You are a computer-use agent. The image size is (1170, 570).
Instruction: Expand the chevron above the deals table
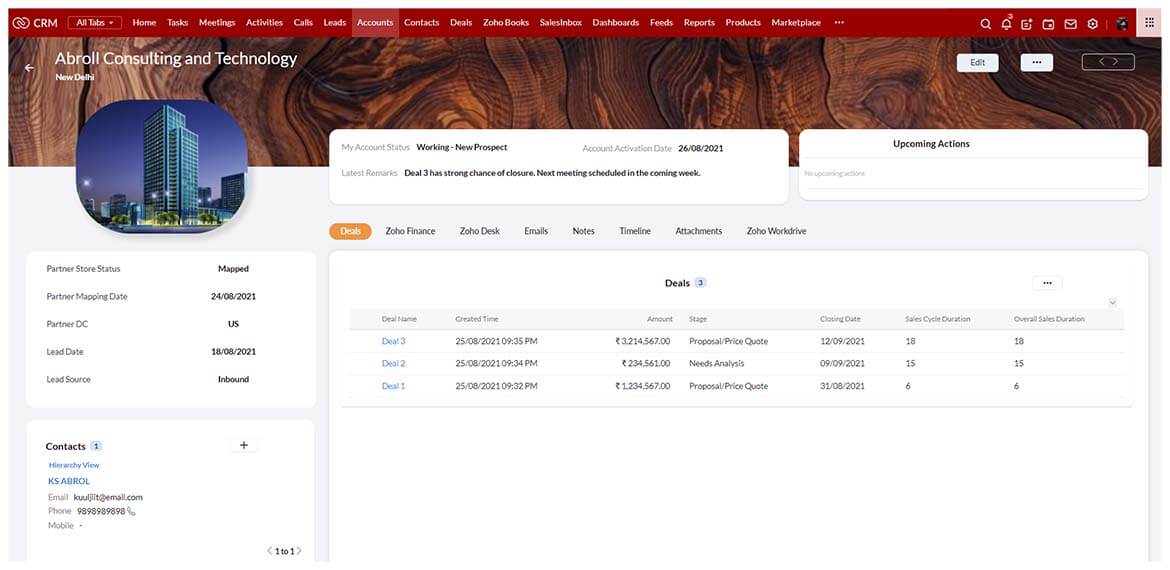1112,302
